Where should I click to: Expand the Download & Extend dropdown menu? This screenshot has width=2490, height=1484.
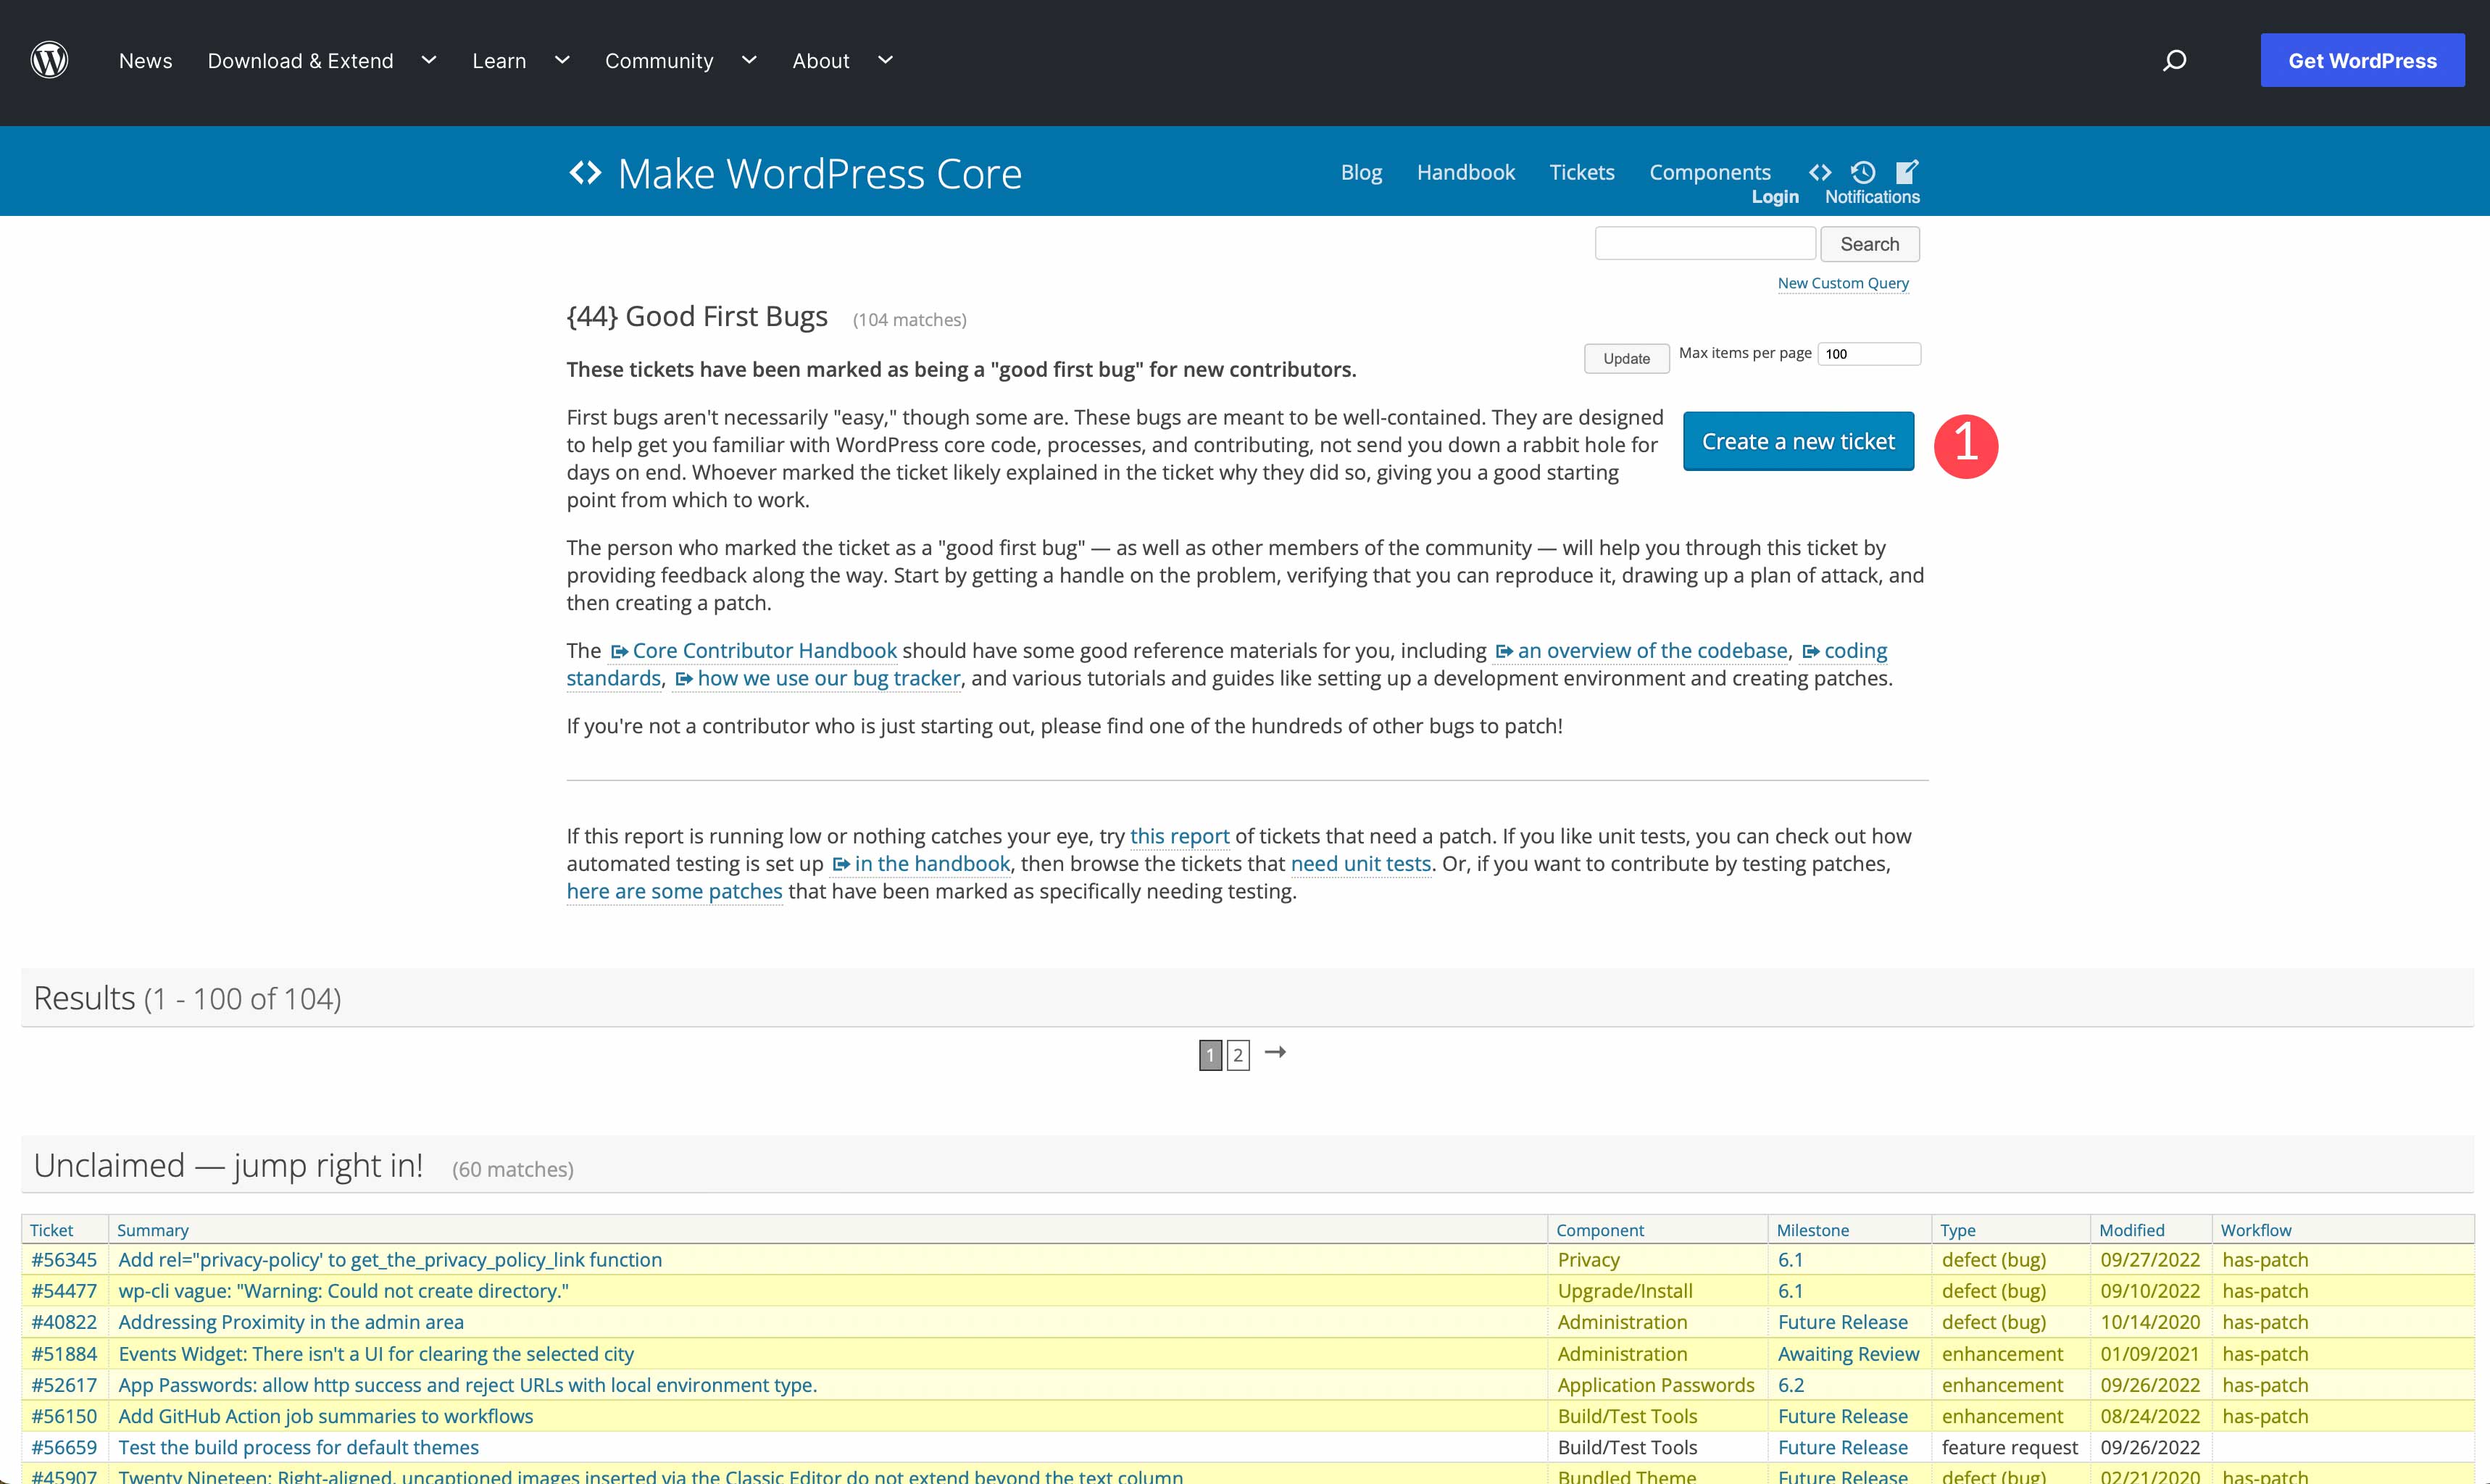click(x=428, y=60)
